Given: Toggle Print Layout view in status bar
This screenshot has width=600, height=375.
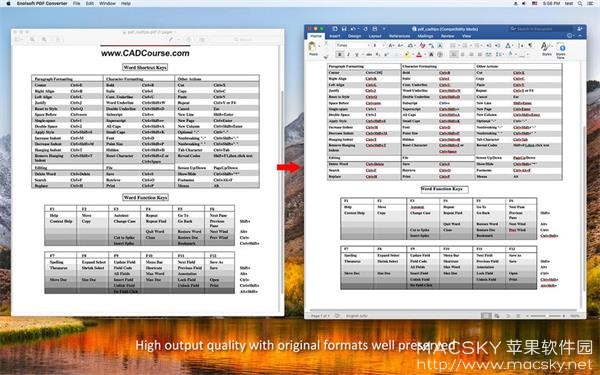Looking at the screenshot, I should tap(486, 316).
